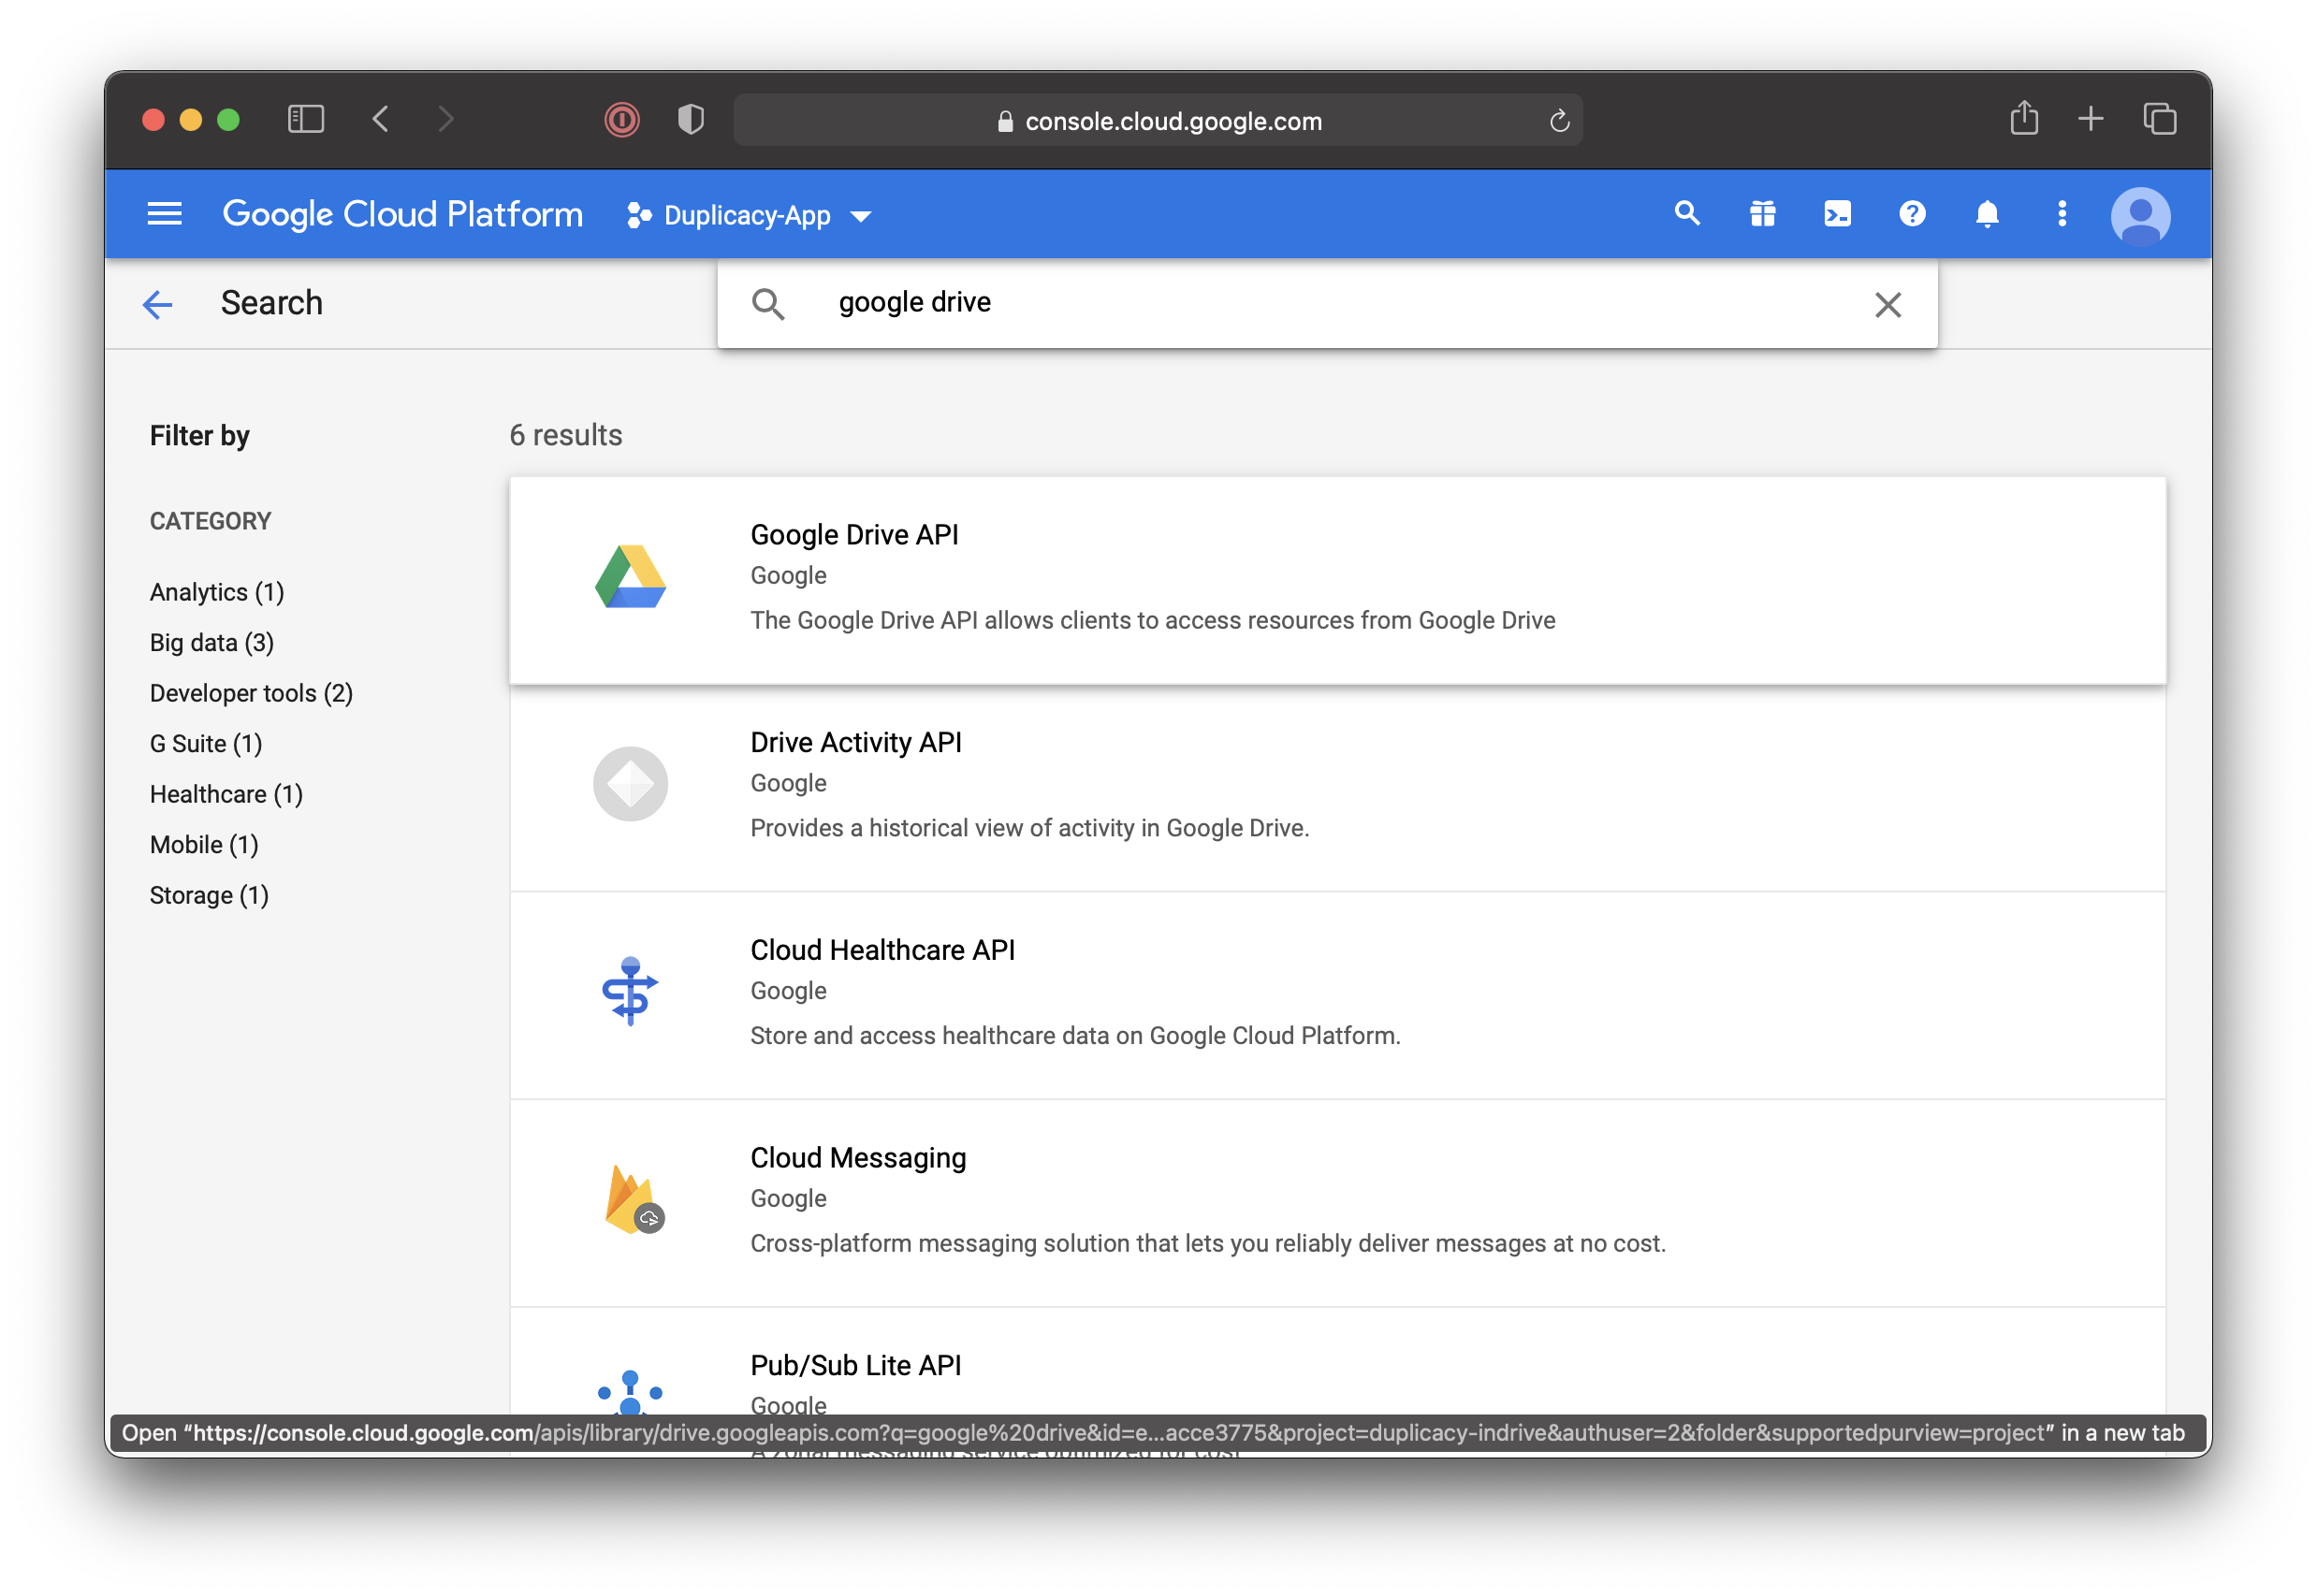Screen dimensions: 2317x1596
Task: Open the top-bar search magnifier icon
Action: pyautogui.click(x=1687, y=213)
